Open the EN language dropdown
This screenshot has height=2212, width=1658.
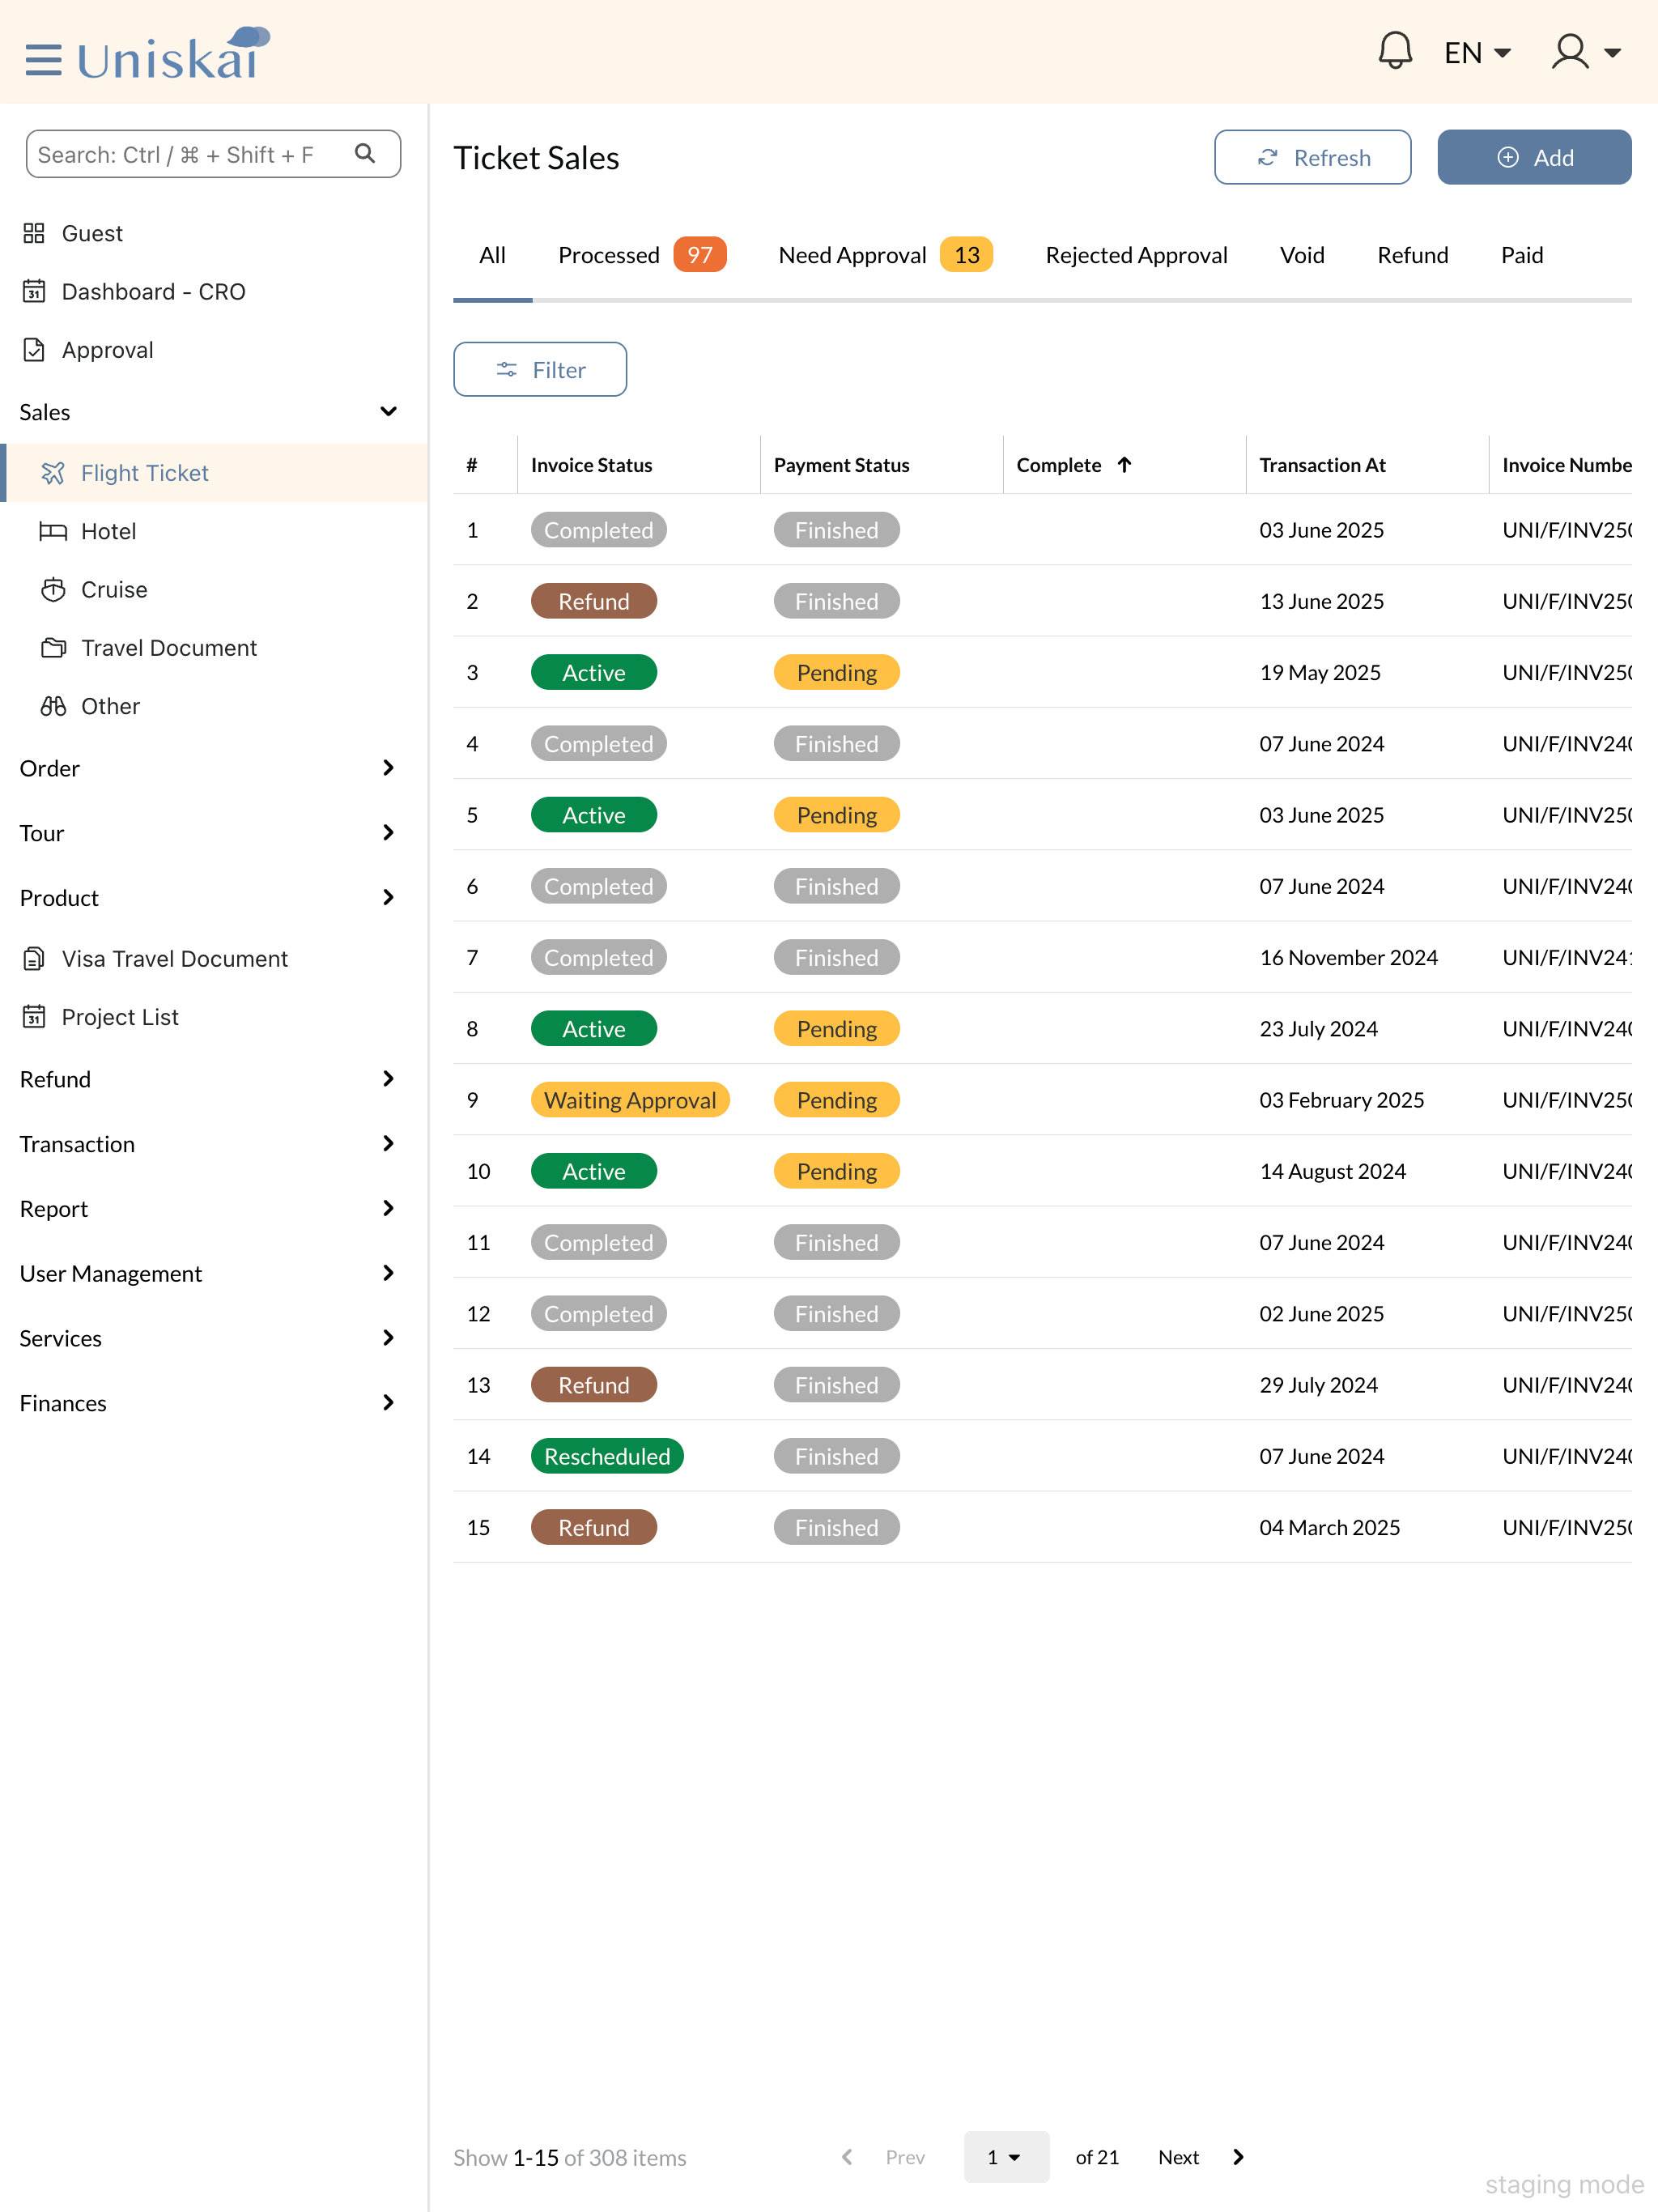tap(1476, 53)
